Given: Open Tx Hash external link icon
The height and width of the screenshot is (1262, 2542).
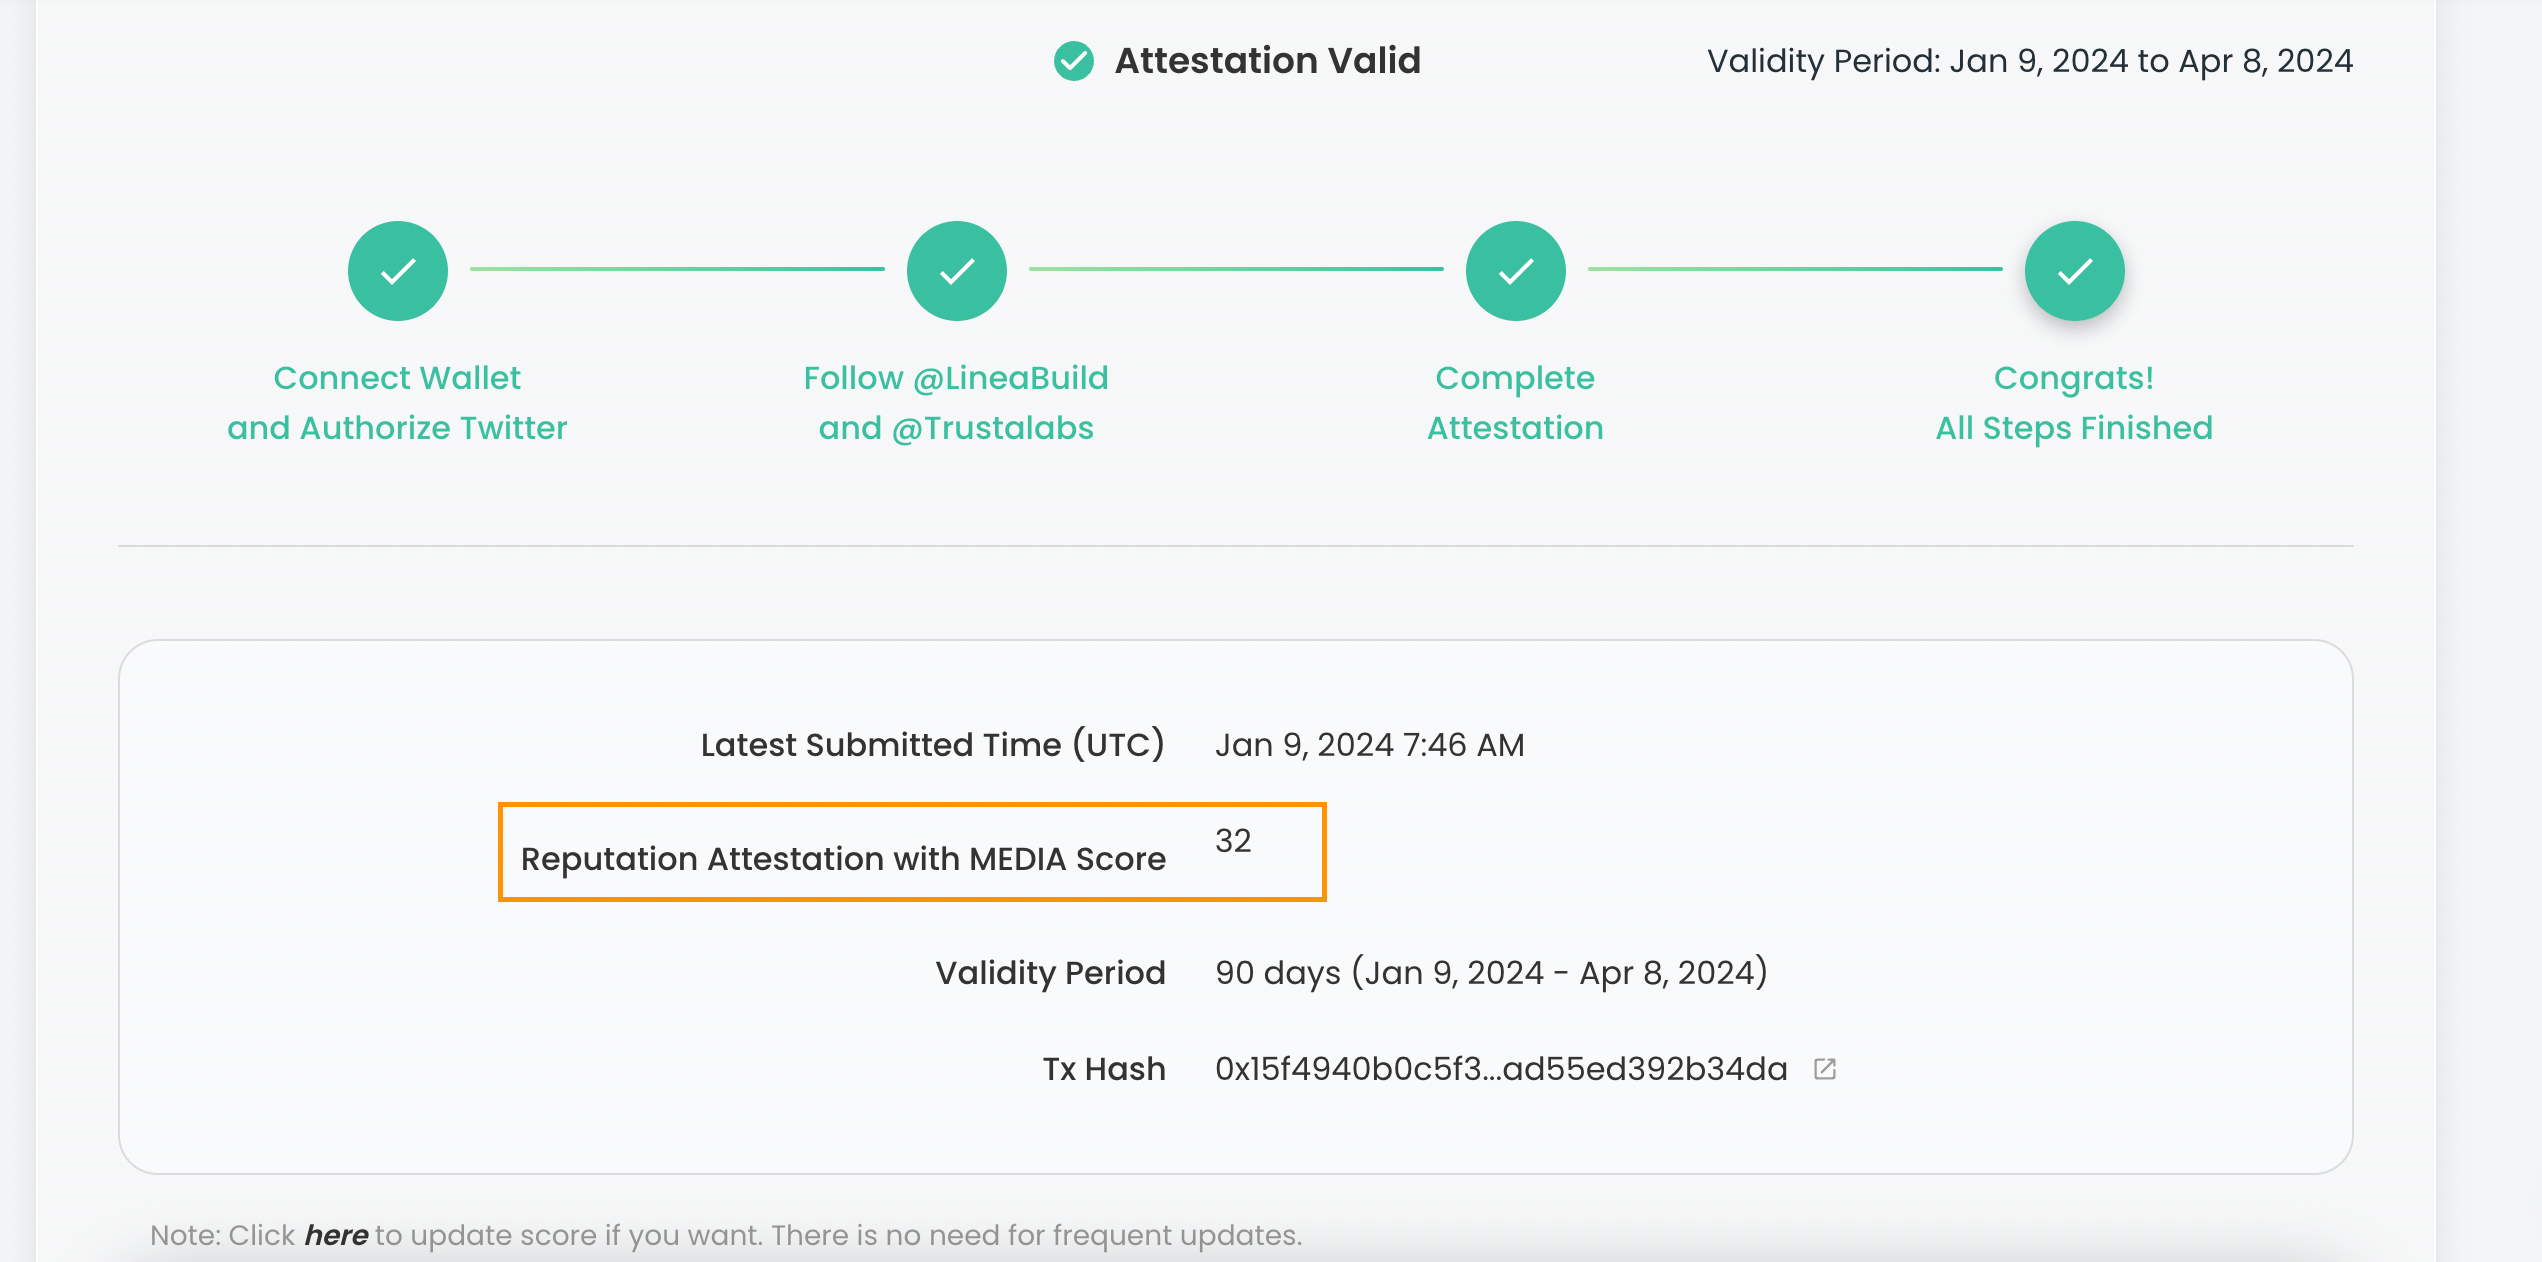Looking at the screenshot, I should (x=1825, y=1069).
